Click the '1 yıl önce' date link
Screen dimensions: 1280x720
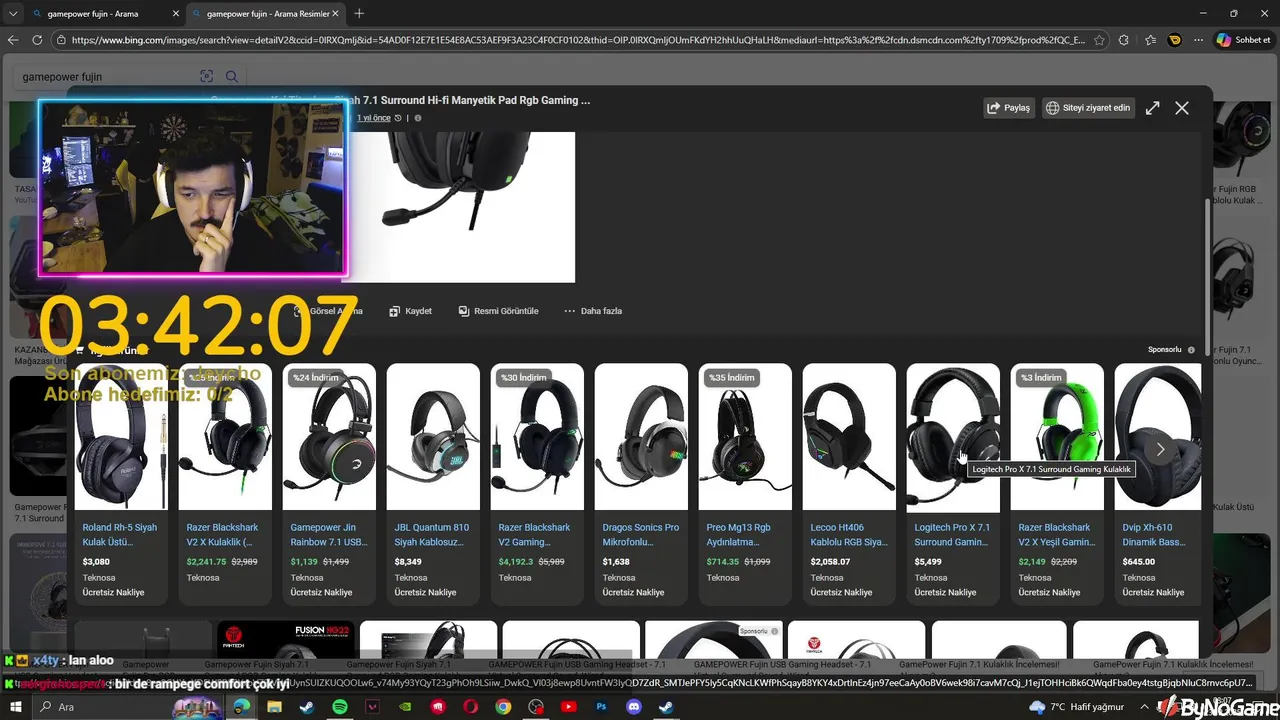tap(374, 118)
